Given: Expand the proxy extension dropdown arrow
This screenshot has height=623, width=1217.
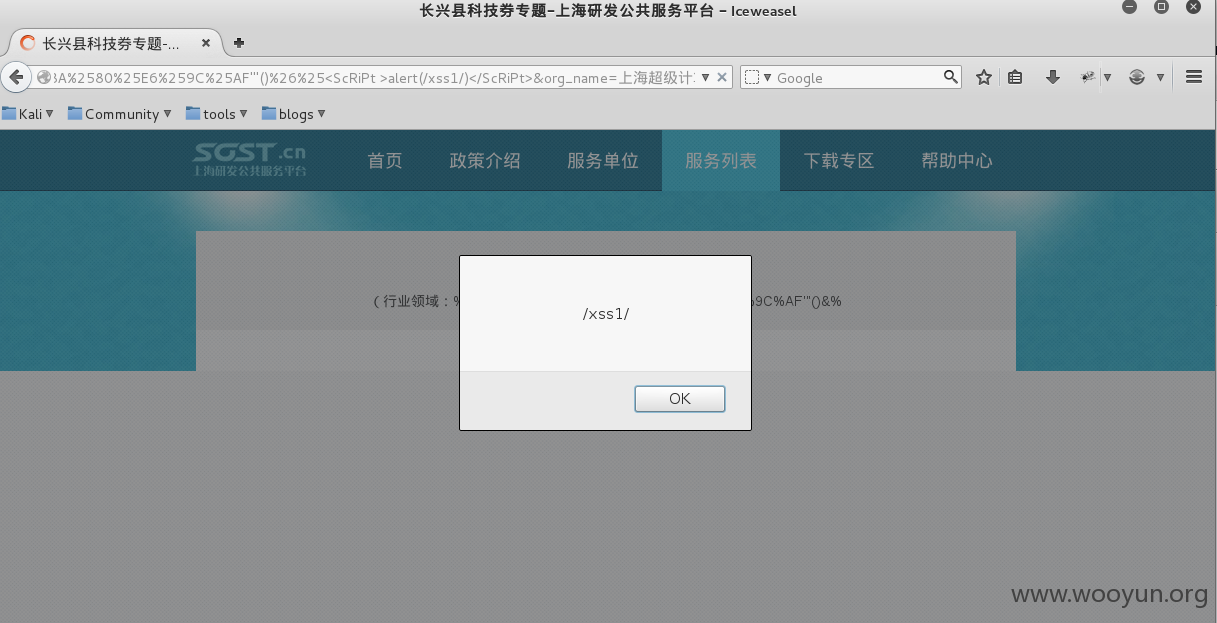Looking at the screenshot, I should pyautogui.click(x=1160, y=77).
